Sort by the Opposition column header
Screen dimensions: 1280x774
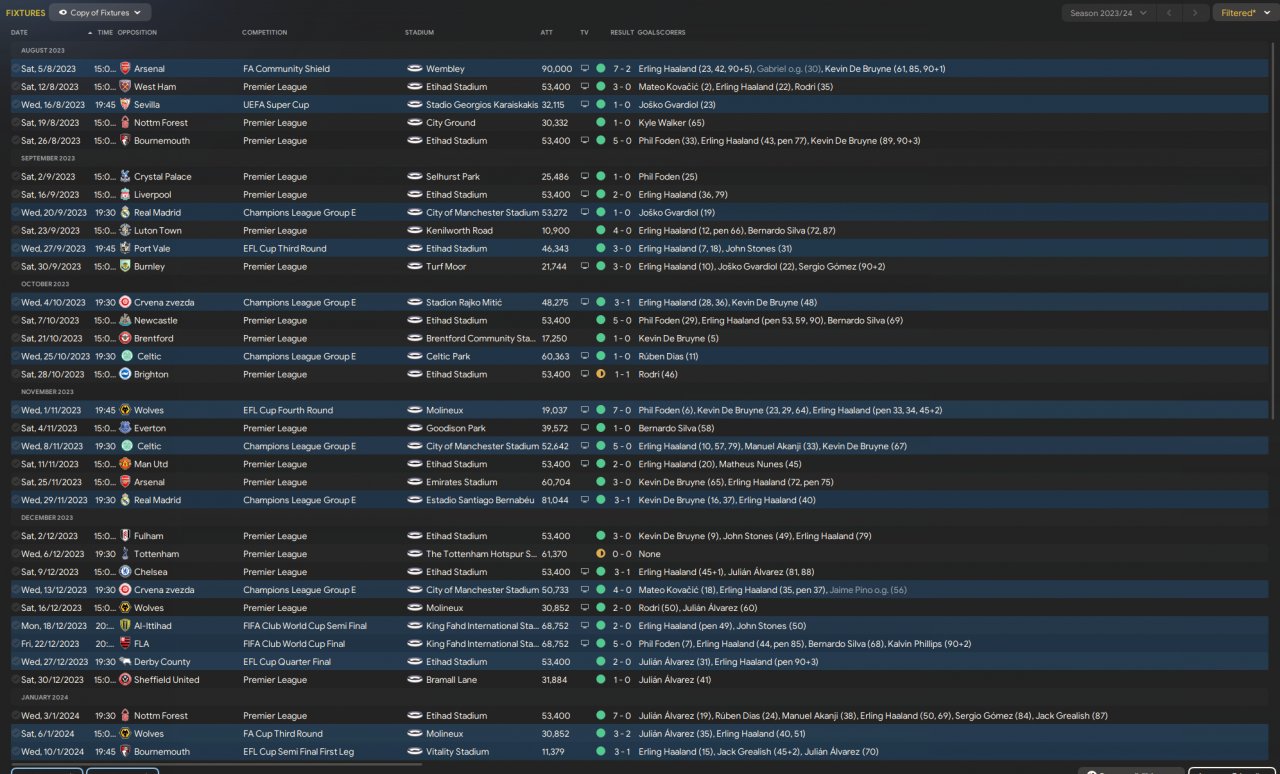tap(137, 33)
